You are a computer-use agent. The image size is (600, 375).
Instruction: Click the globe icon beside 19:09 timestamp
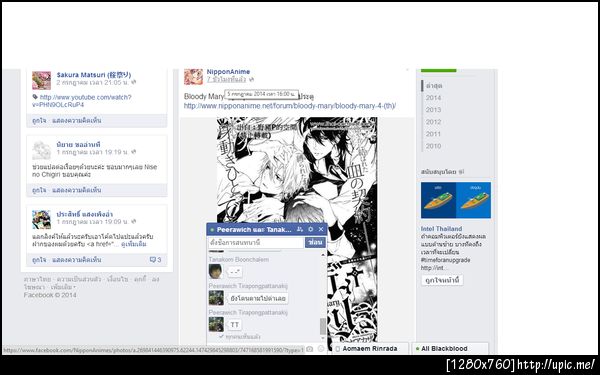134,222
